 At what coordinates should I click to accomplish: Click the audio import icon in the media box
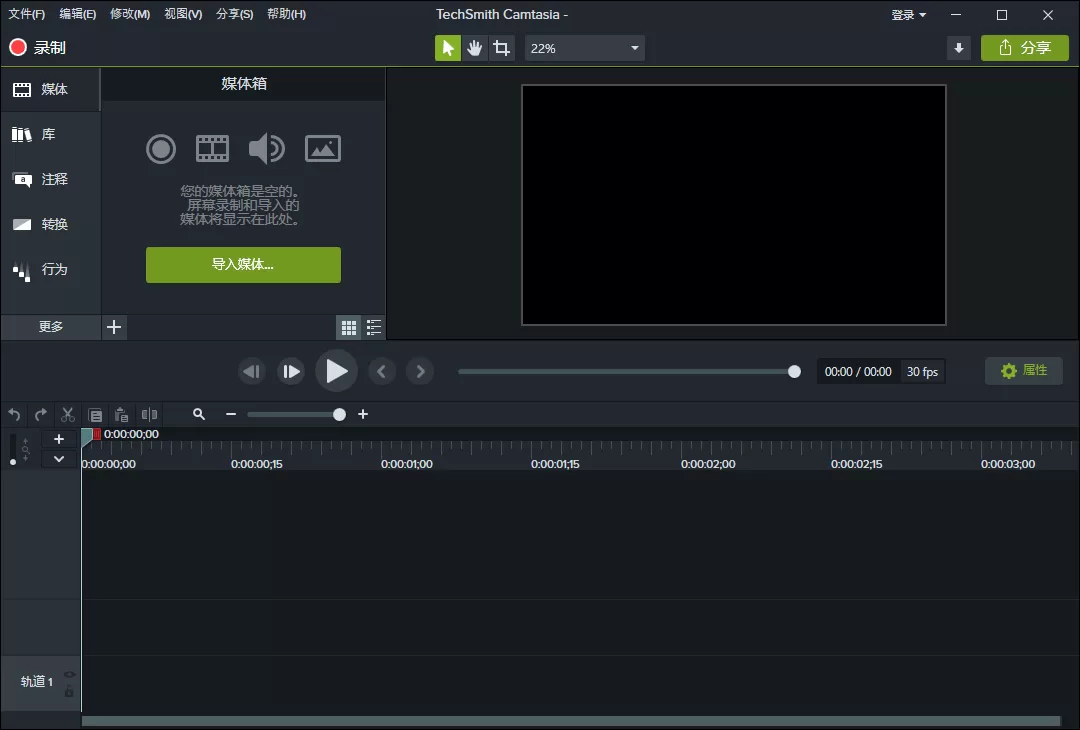pos(268,148)
